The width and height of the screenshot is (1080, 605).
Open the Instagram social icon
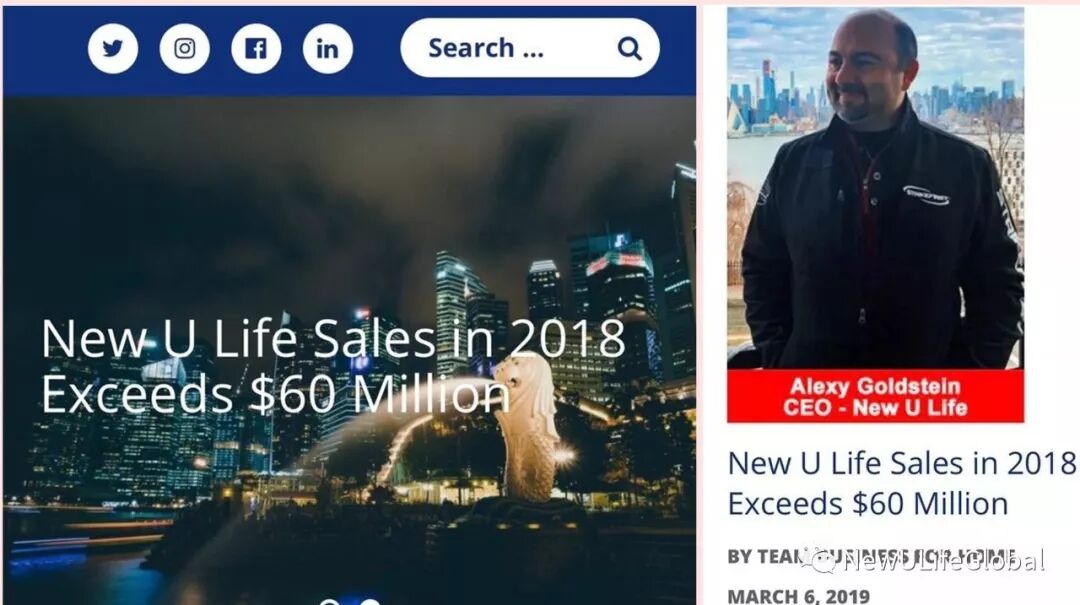(185, 48)
